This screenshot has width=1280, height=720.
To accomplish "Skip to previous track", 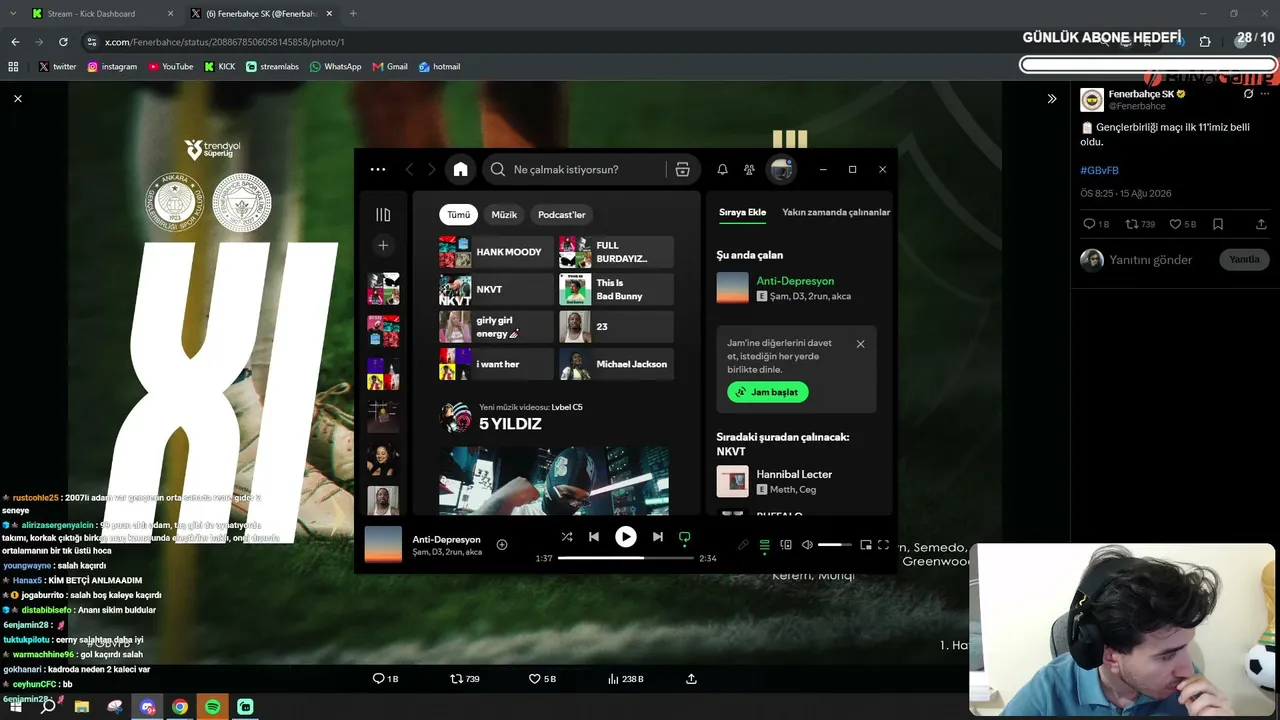I will [x=594, y=537].
